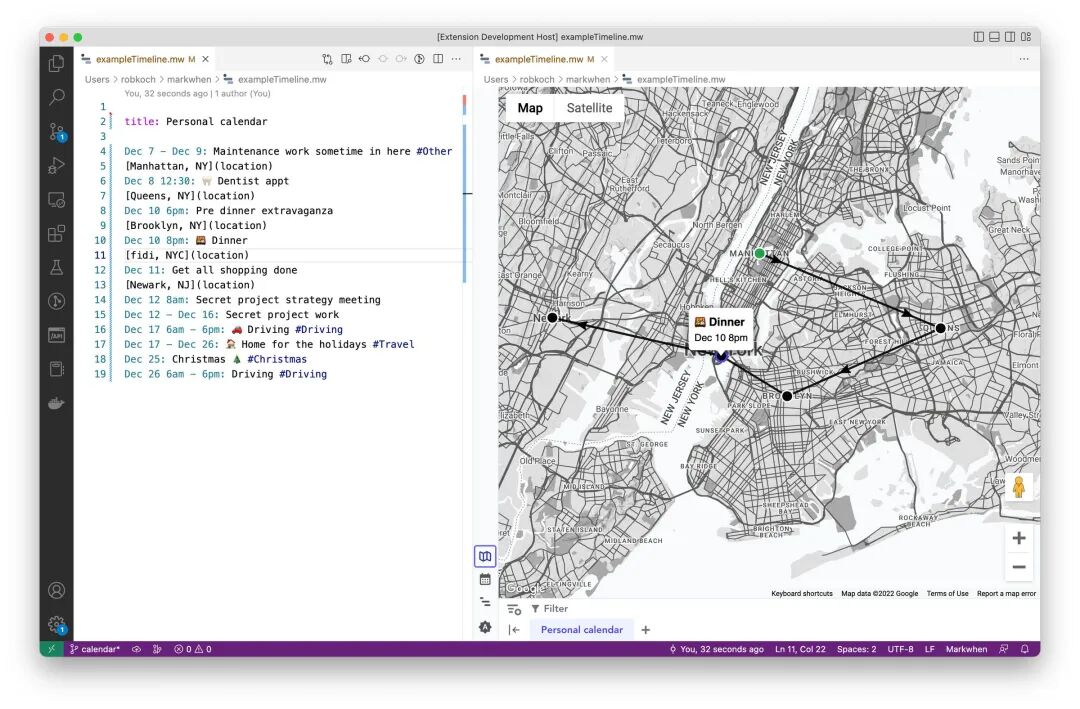This screenshot has width=1080, height=709.
Task: Open Markwhen preview settings gear icon
Action: (x=485, y=627)
